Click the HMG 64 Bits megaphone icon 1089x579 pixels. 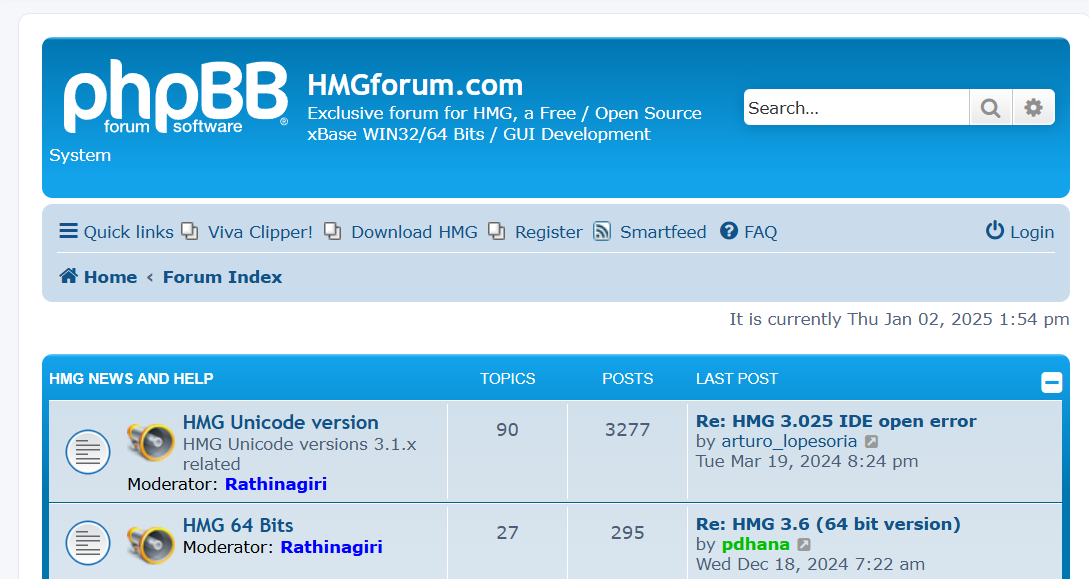point(151,544)
